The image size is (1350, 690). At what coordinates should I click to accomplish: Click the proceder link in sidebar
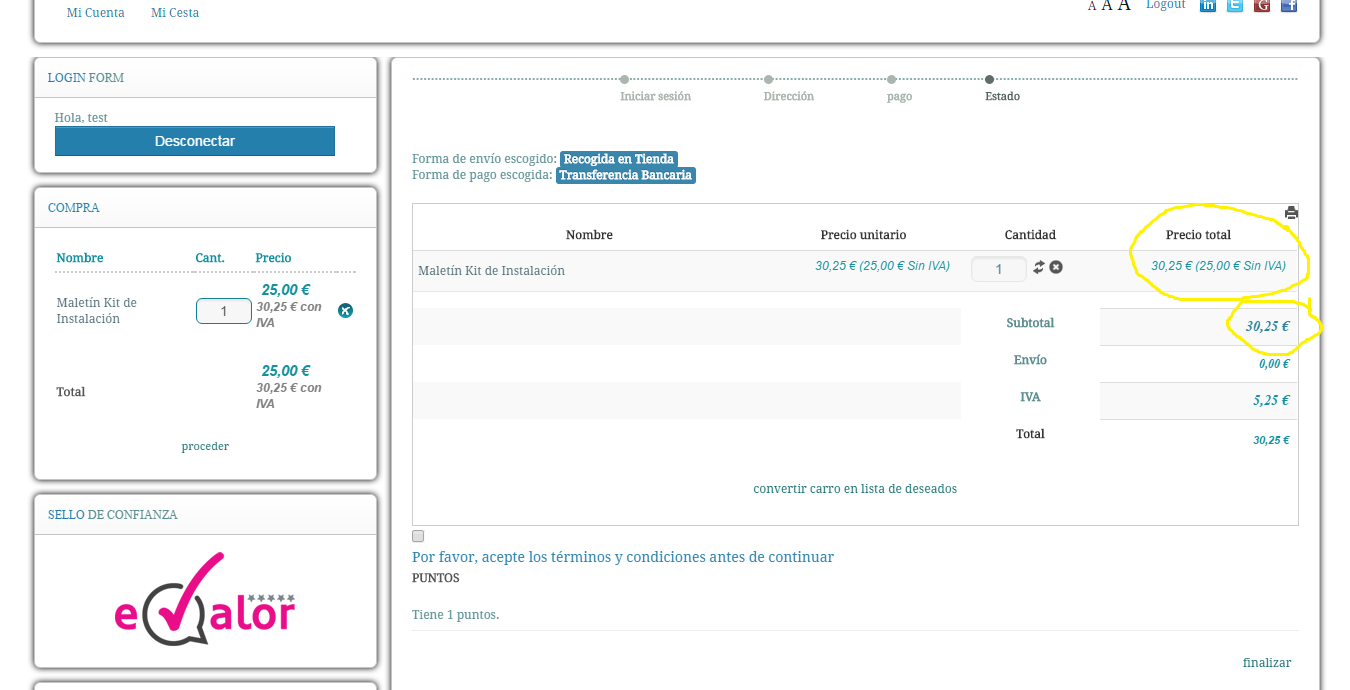tap(205, 446)
